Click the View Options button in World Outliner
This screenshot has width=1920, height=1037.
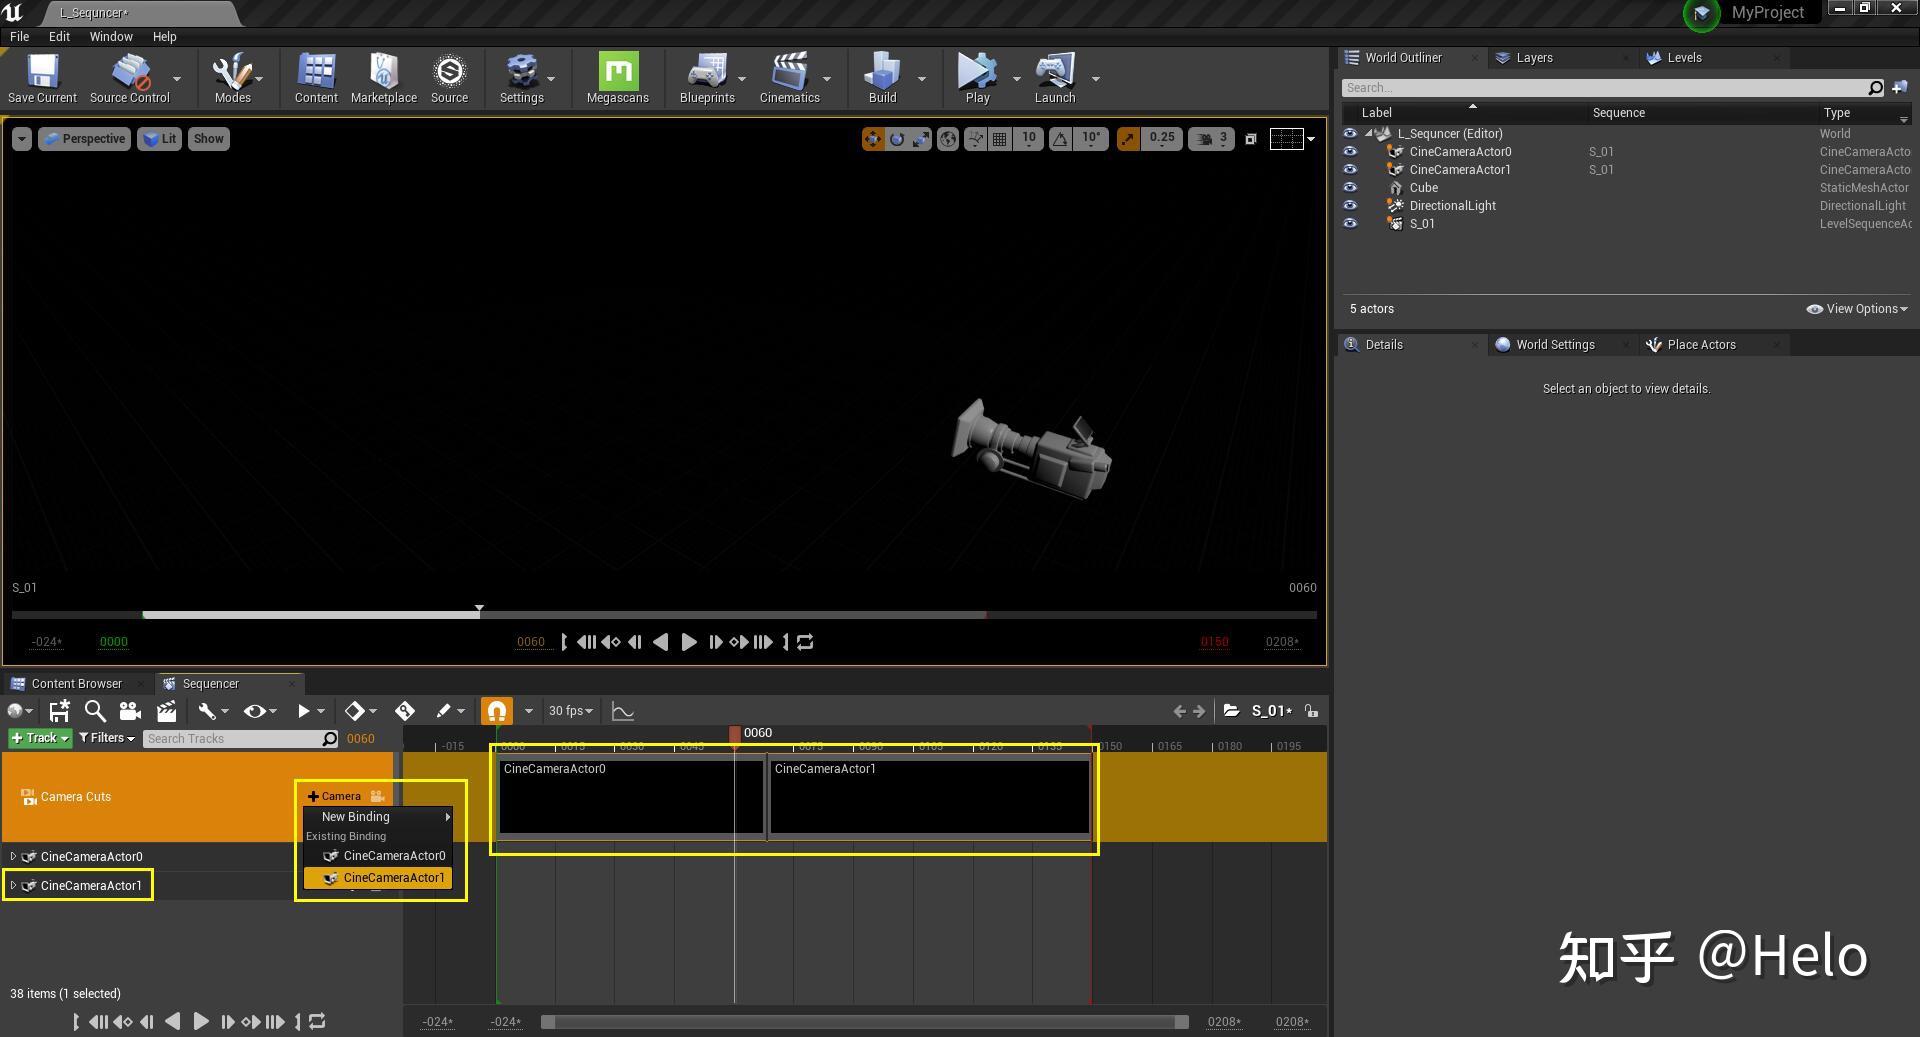1857,309
